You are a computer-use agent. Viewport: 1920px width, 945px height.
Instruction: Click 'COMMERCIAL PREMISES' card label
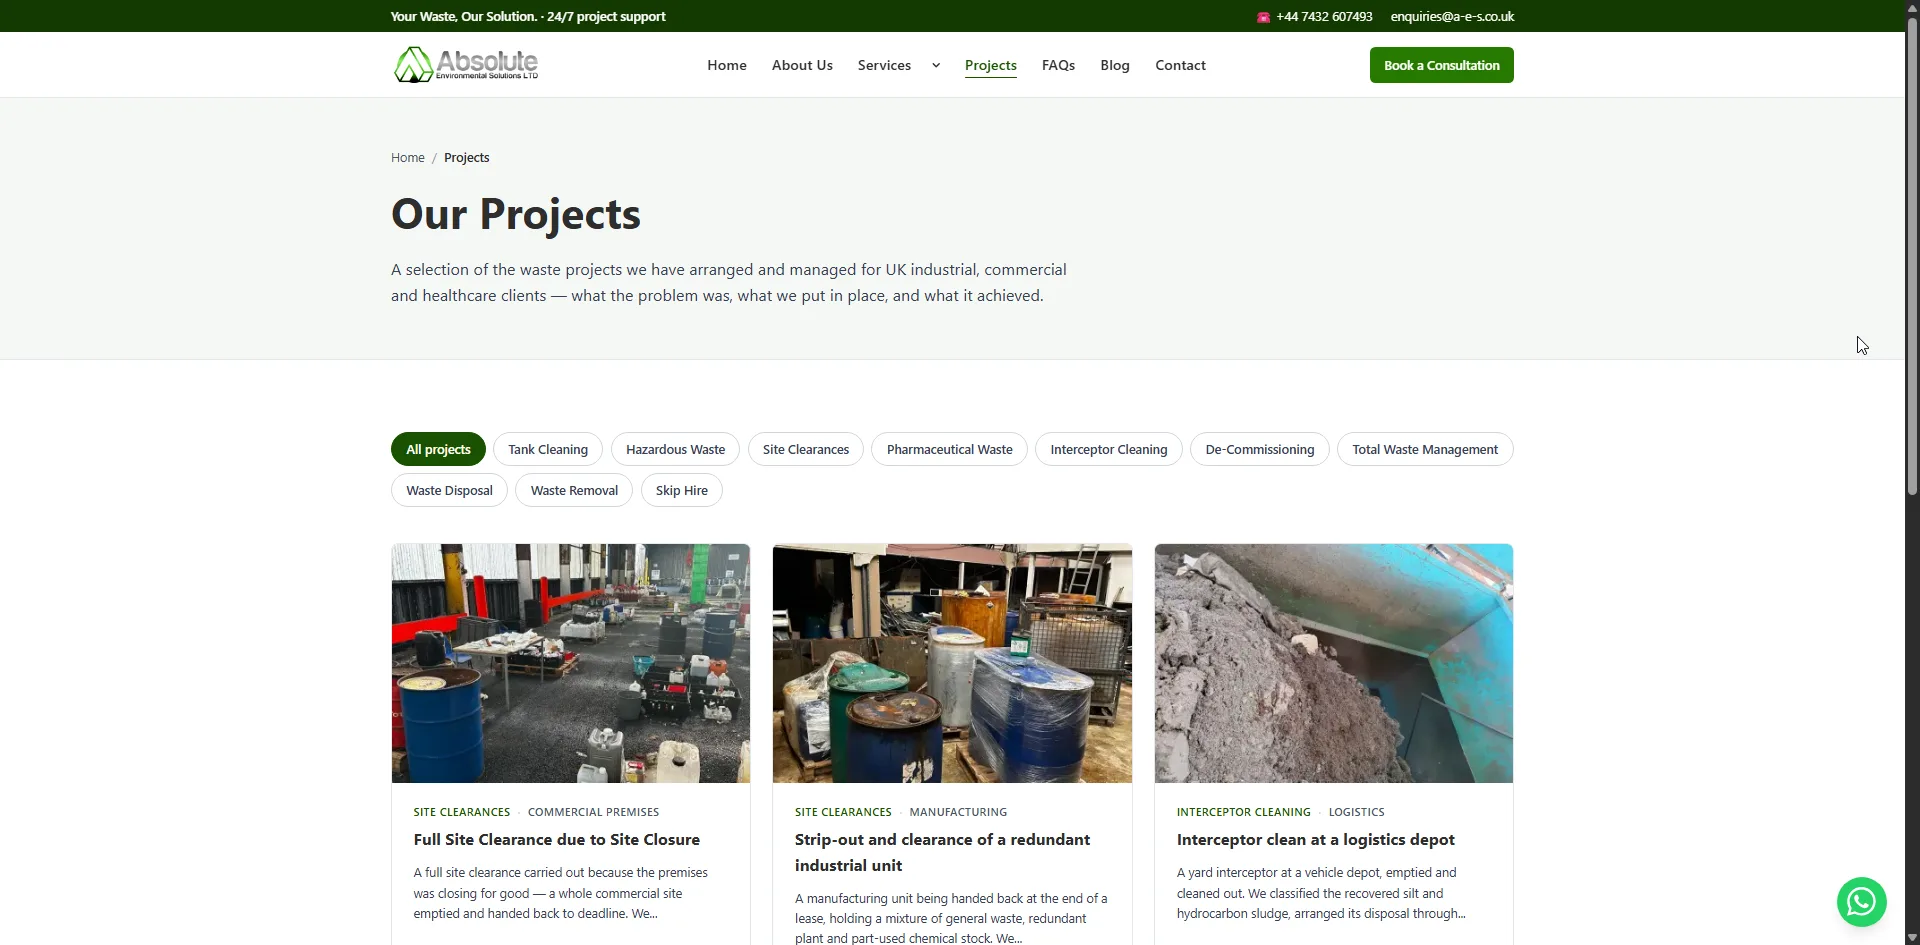593,812
